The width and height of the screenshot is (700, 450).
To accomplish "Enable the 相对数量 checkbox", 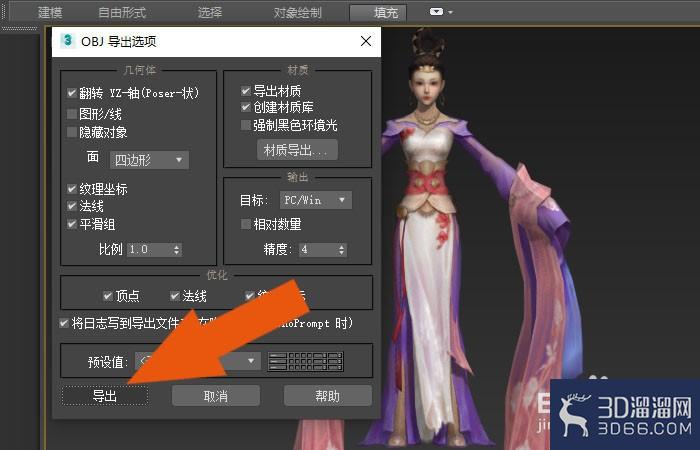I will click(x=246, y=224).
